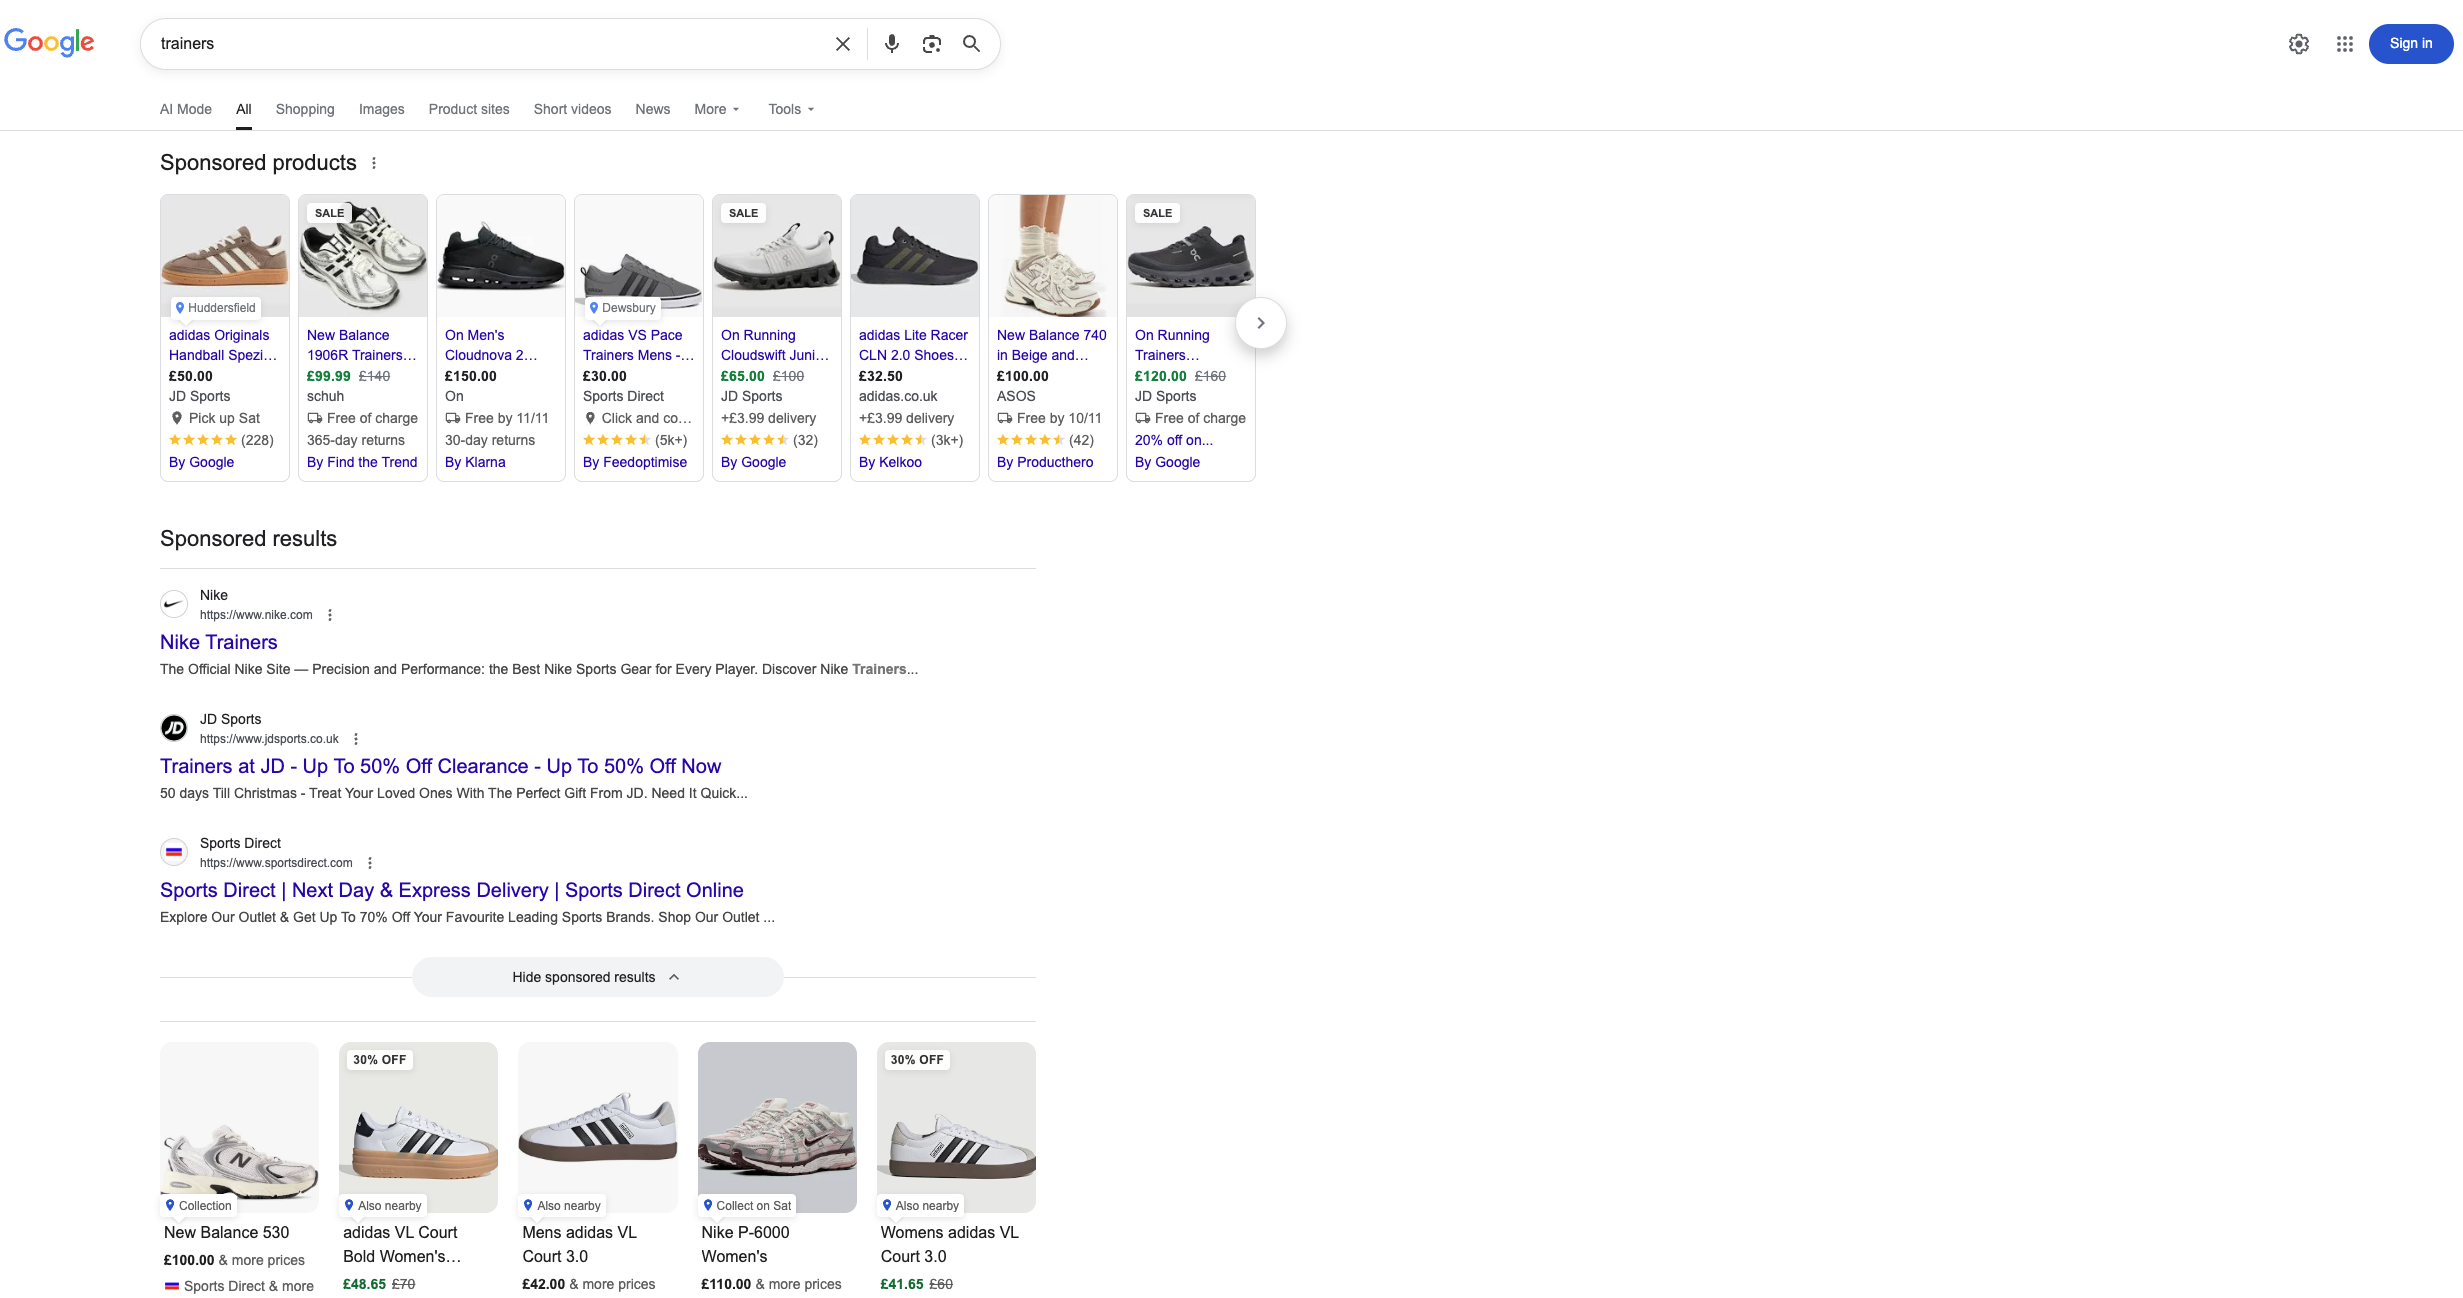Expand the More search filters dropdown
2463x1298 pixels.
point(717,109)
